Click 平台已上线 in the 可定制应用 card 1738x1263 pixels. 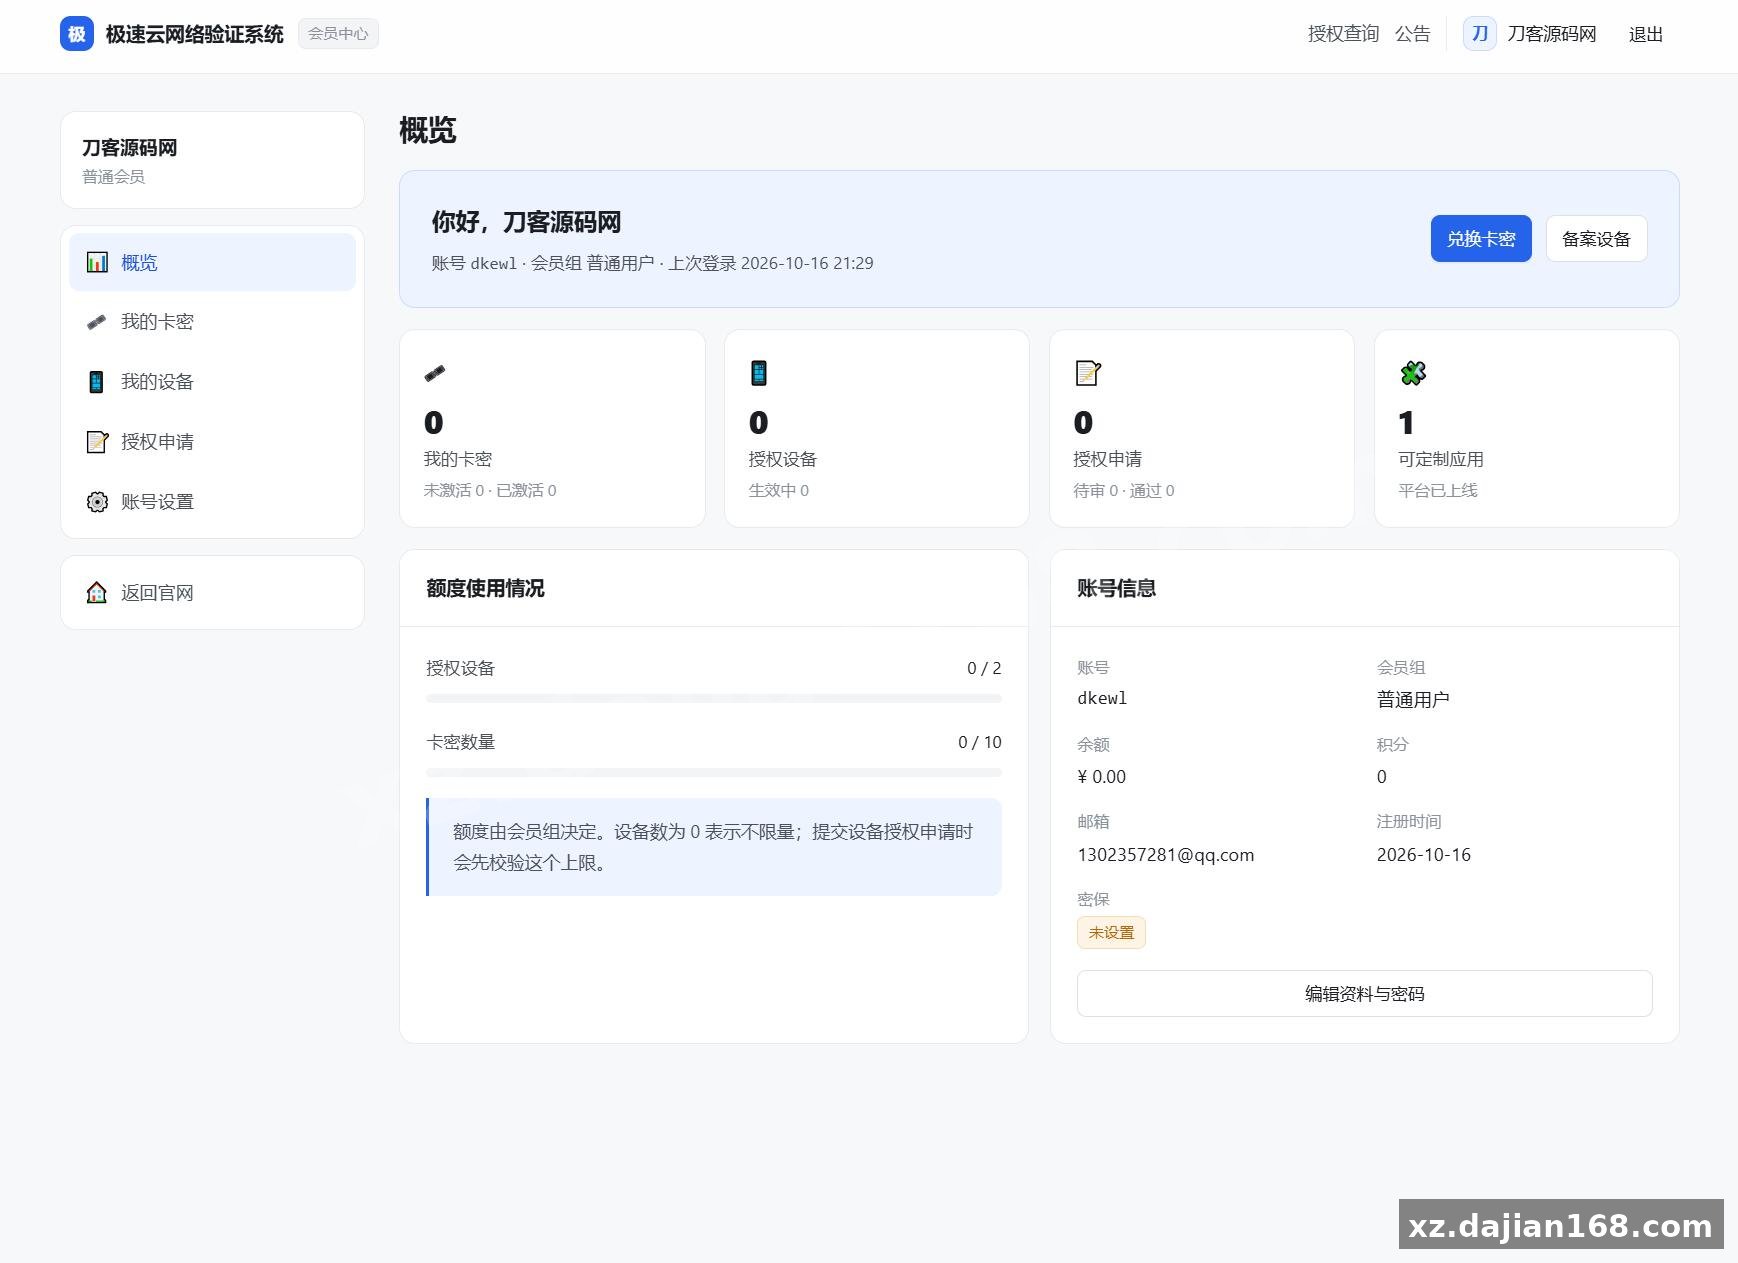1438,490
